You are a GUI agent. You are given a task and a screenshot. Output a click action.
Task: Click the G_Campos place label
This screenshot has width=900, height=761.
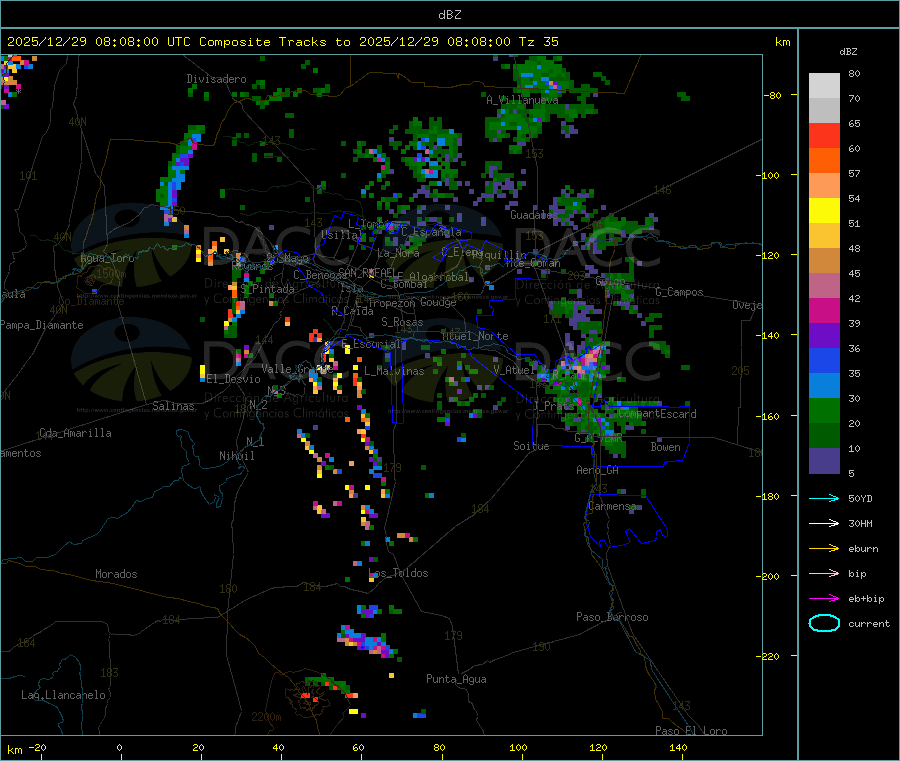(x=680, y=292)
